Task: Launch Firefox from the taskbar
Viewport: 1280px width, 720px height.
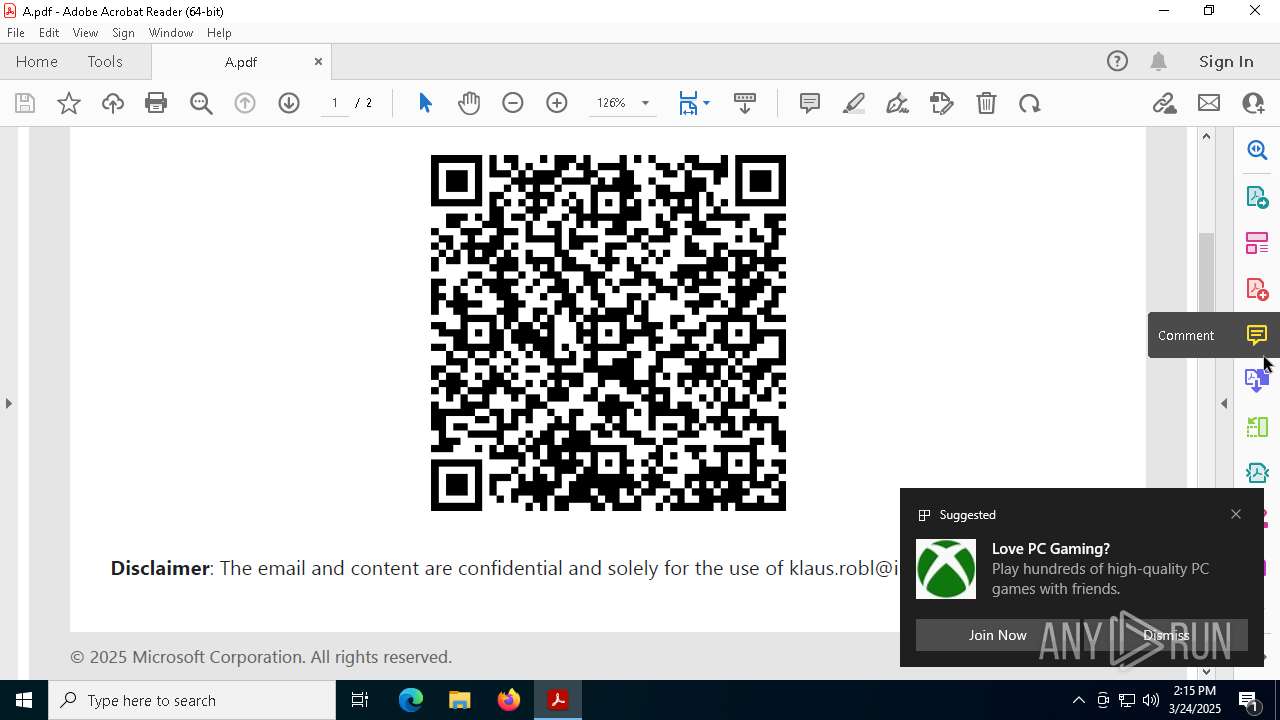Action: [508, 700]
